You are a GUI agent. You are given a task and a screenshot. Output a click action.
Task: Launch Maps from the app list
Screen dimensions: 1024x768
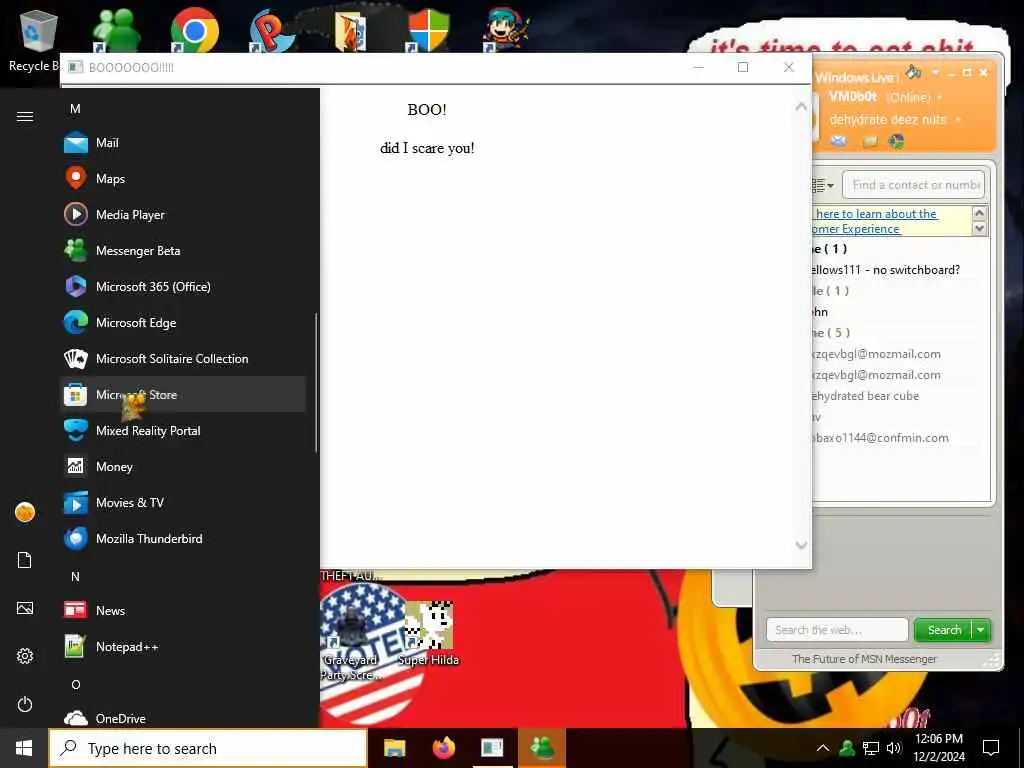182,178
